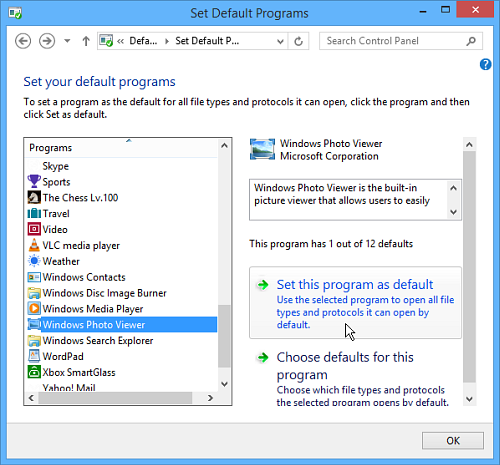Go back with the Back arrow

(x=23, y=41)
